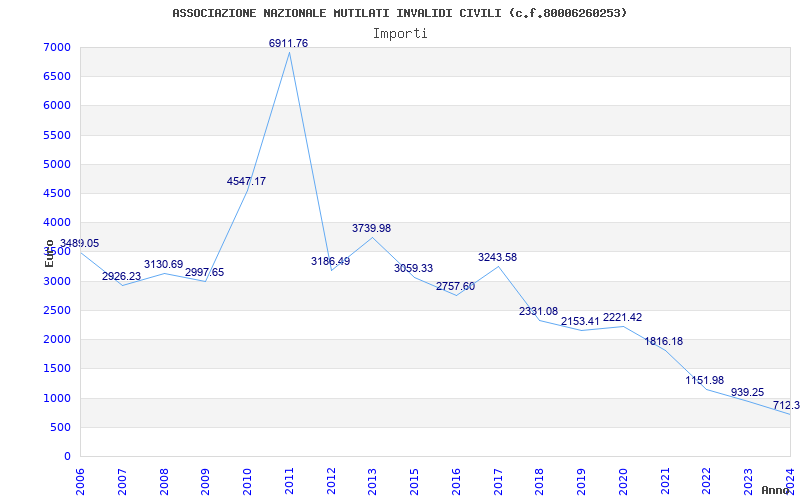Viewport: 800px width, 500px height.
Task: Click the 2997.65 data label
Action: pyautogui.click(x=205, y=272)
